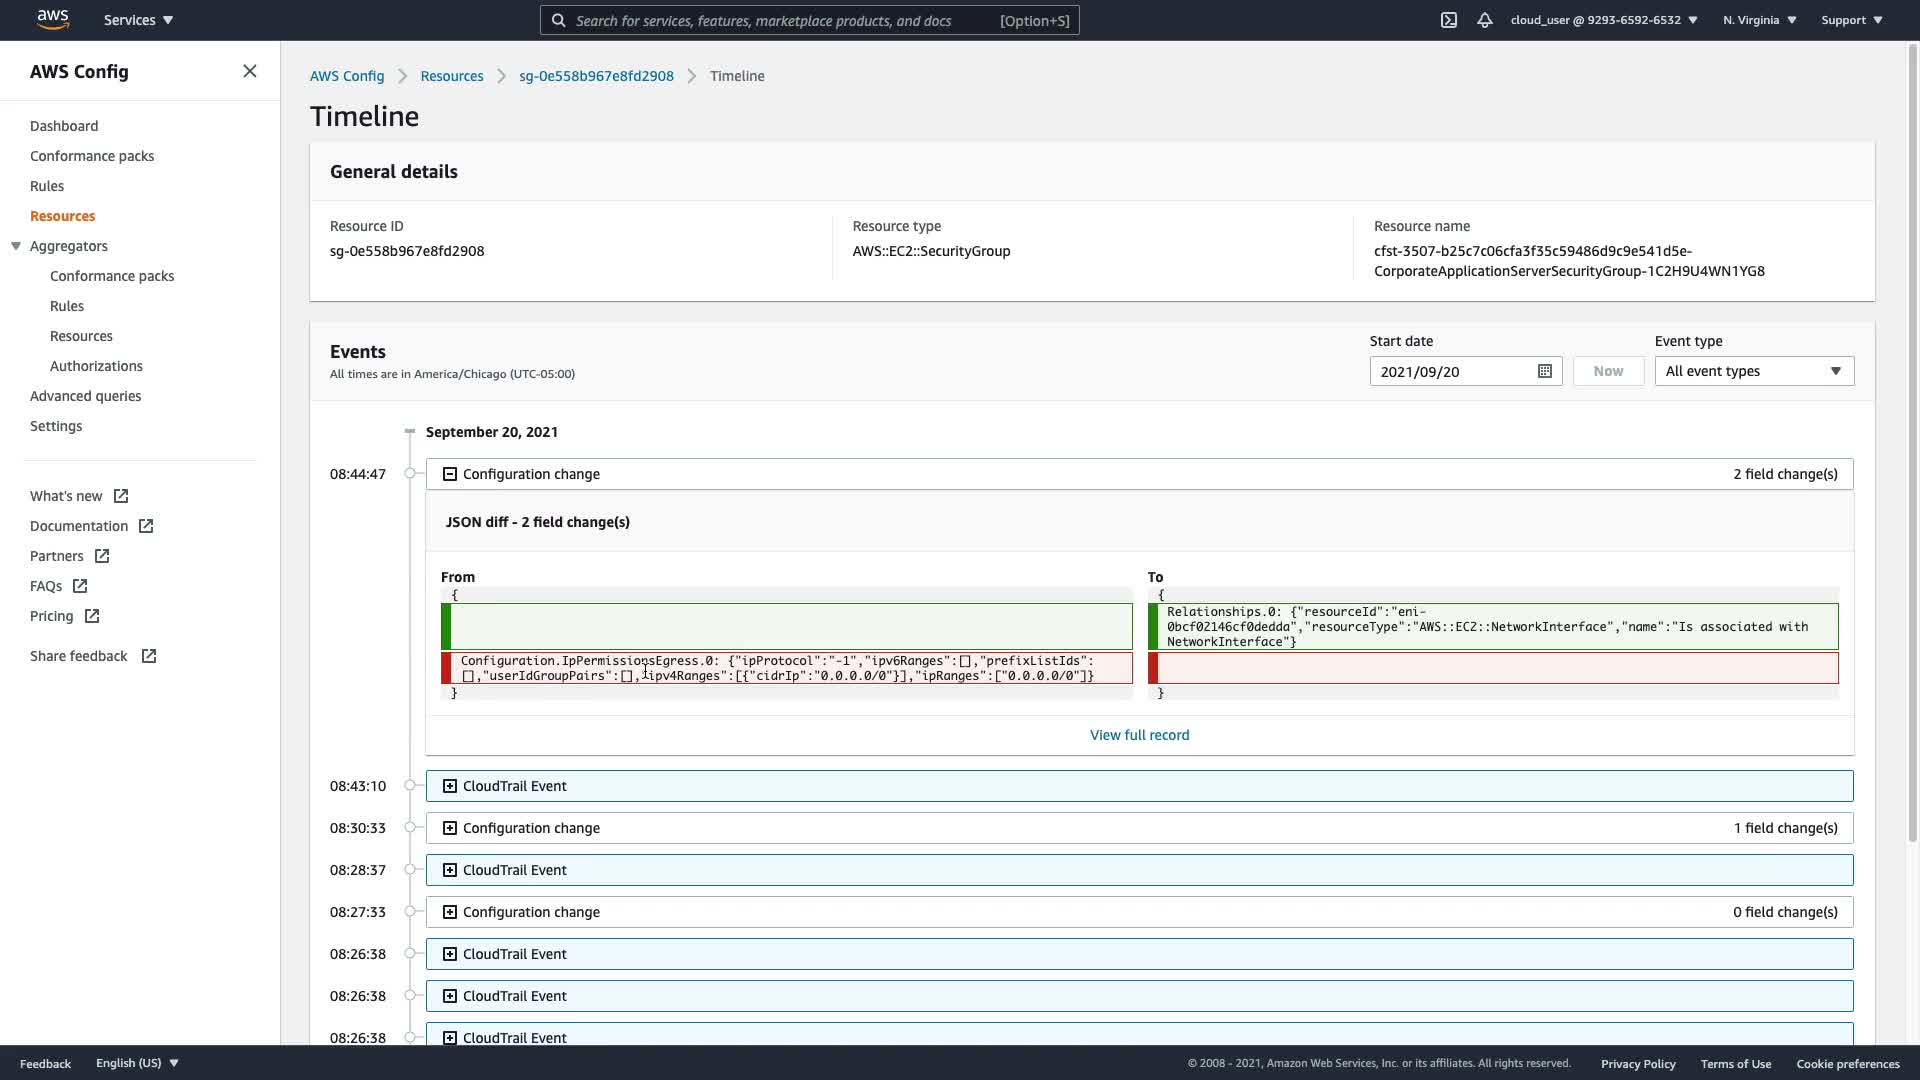Screen dimensions: 1920x1080
Task: Click the AWS logo home icon
Action: tap(52, 19)
